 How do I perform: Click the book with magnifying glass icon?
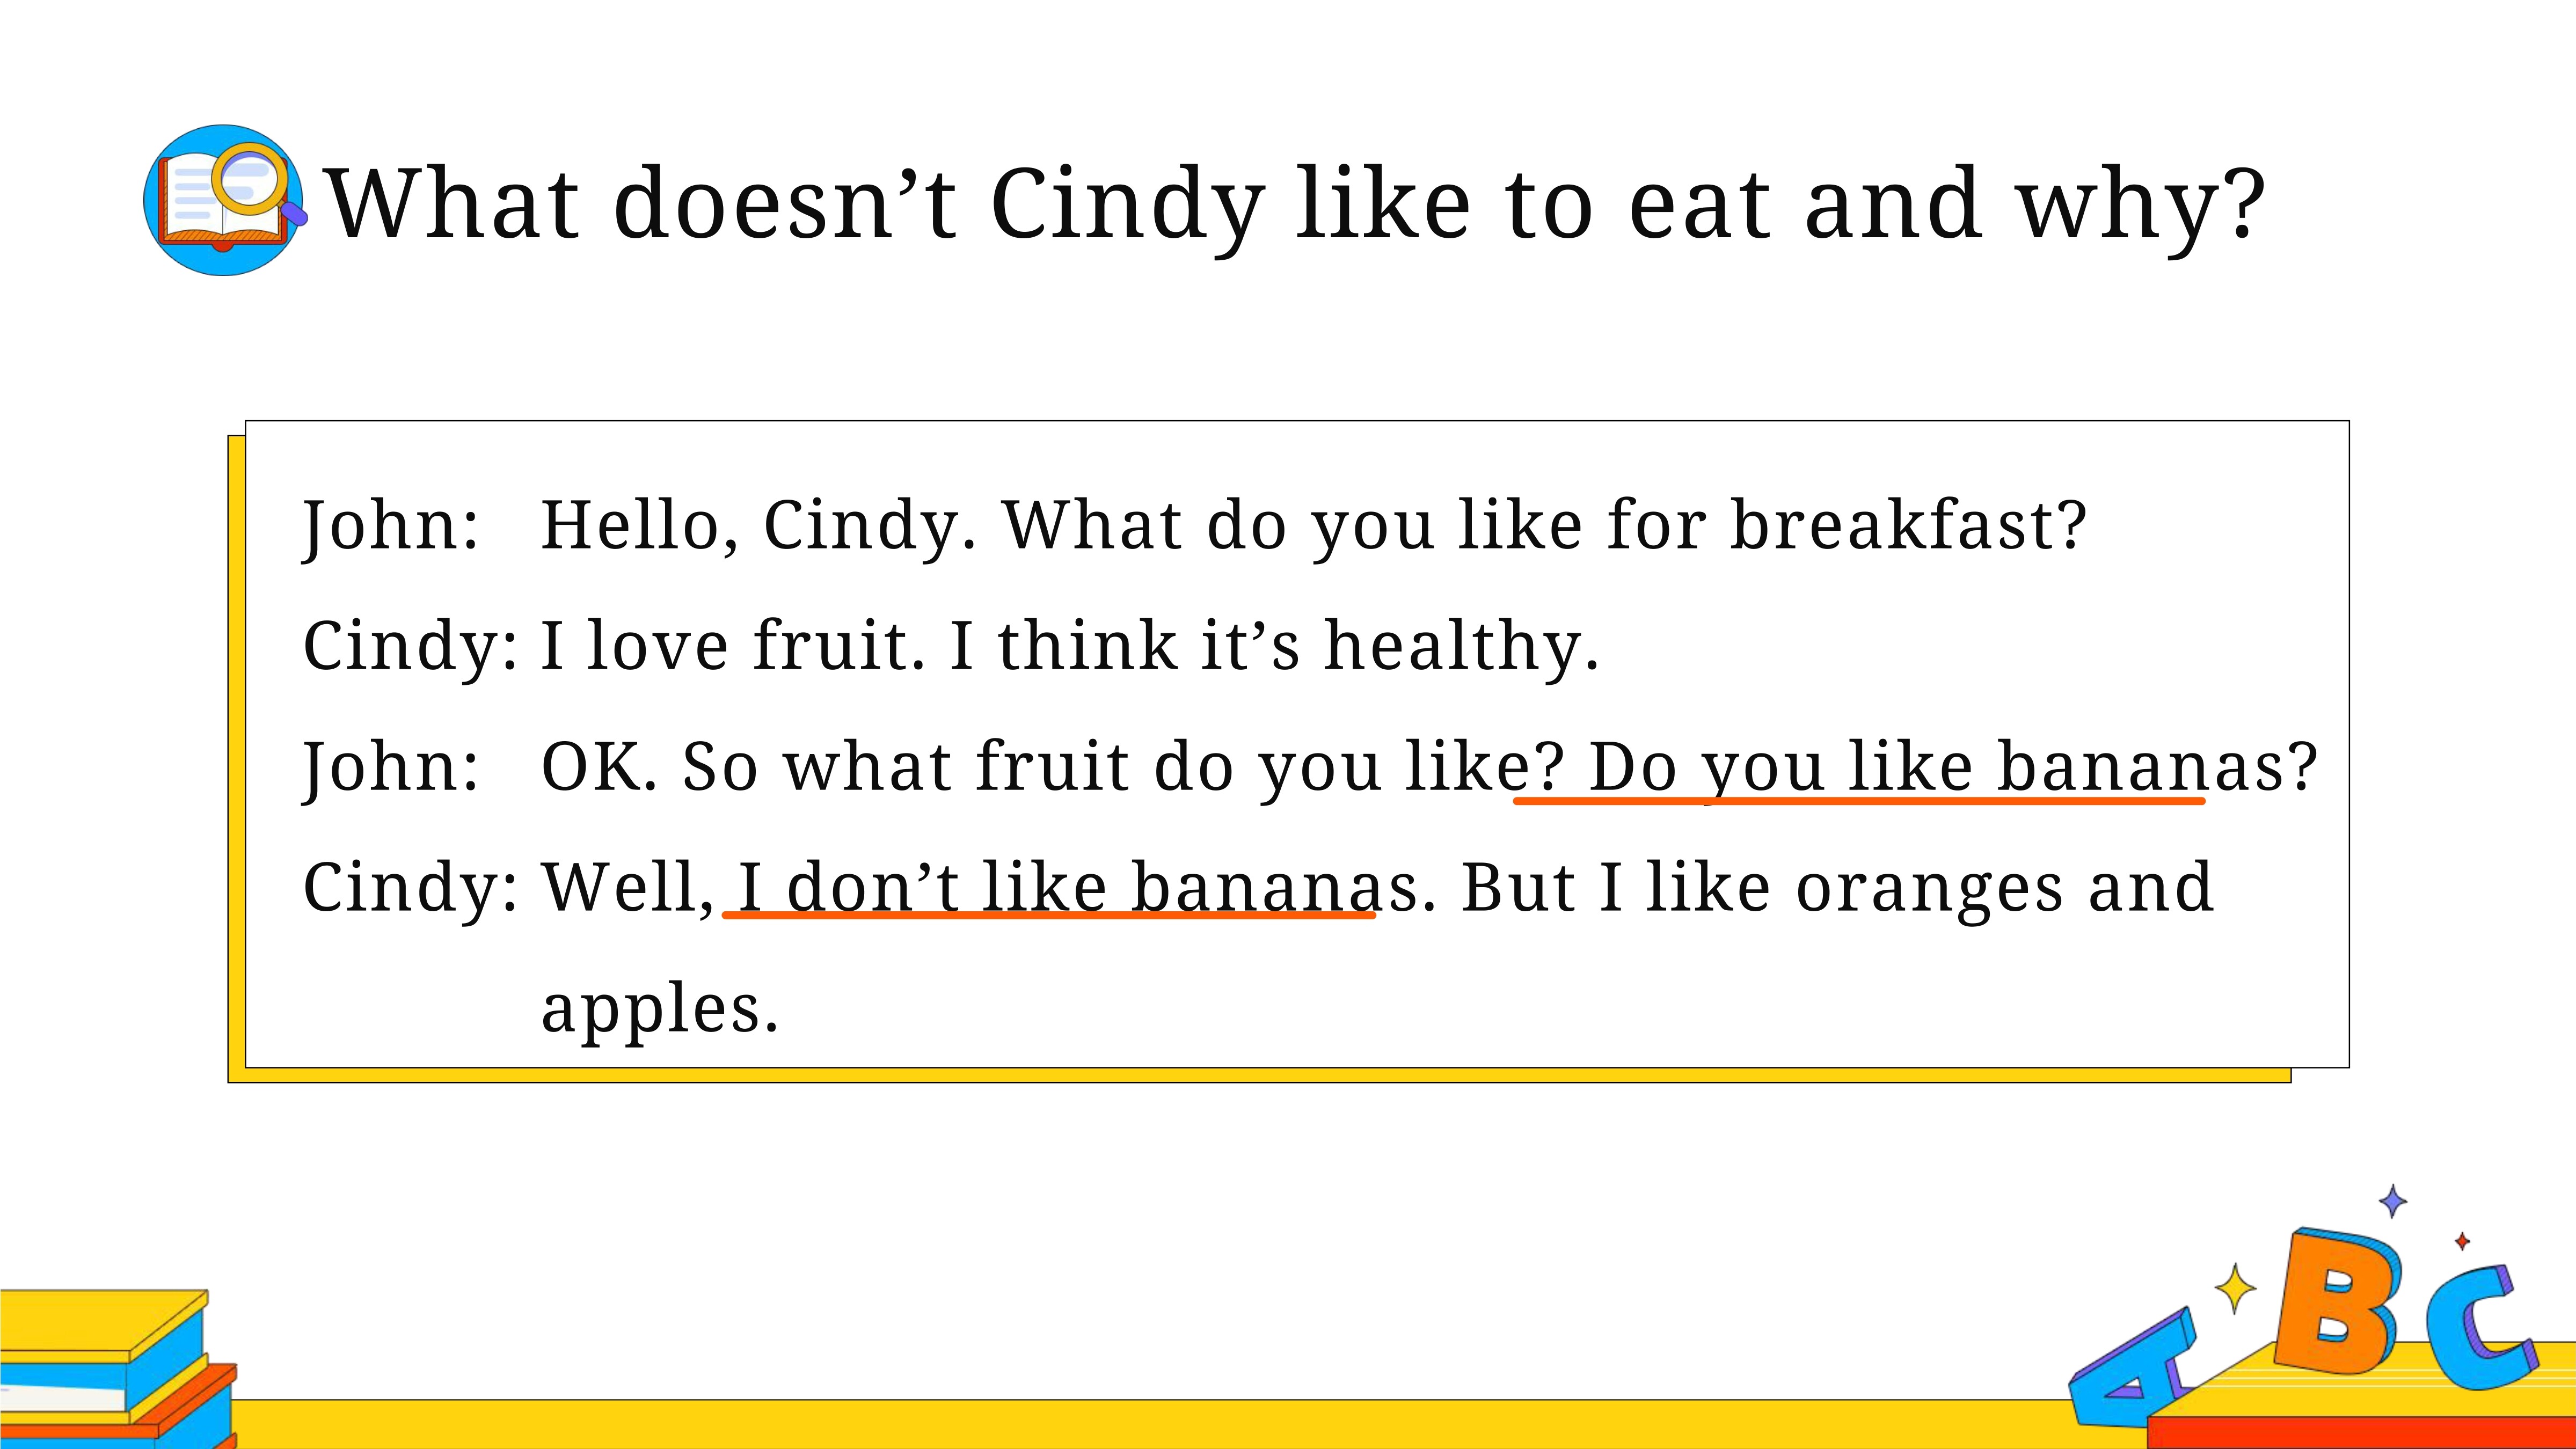pos(225,200)
